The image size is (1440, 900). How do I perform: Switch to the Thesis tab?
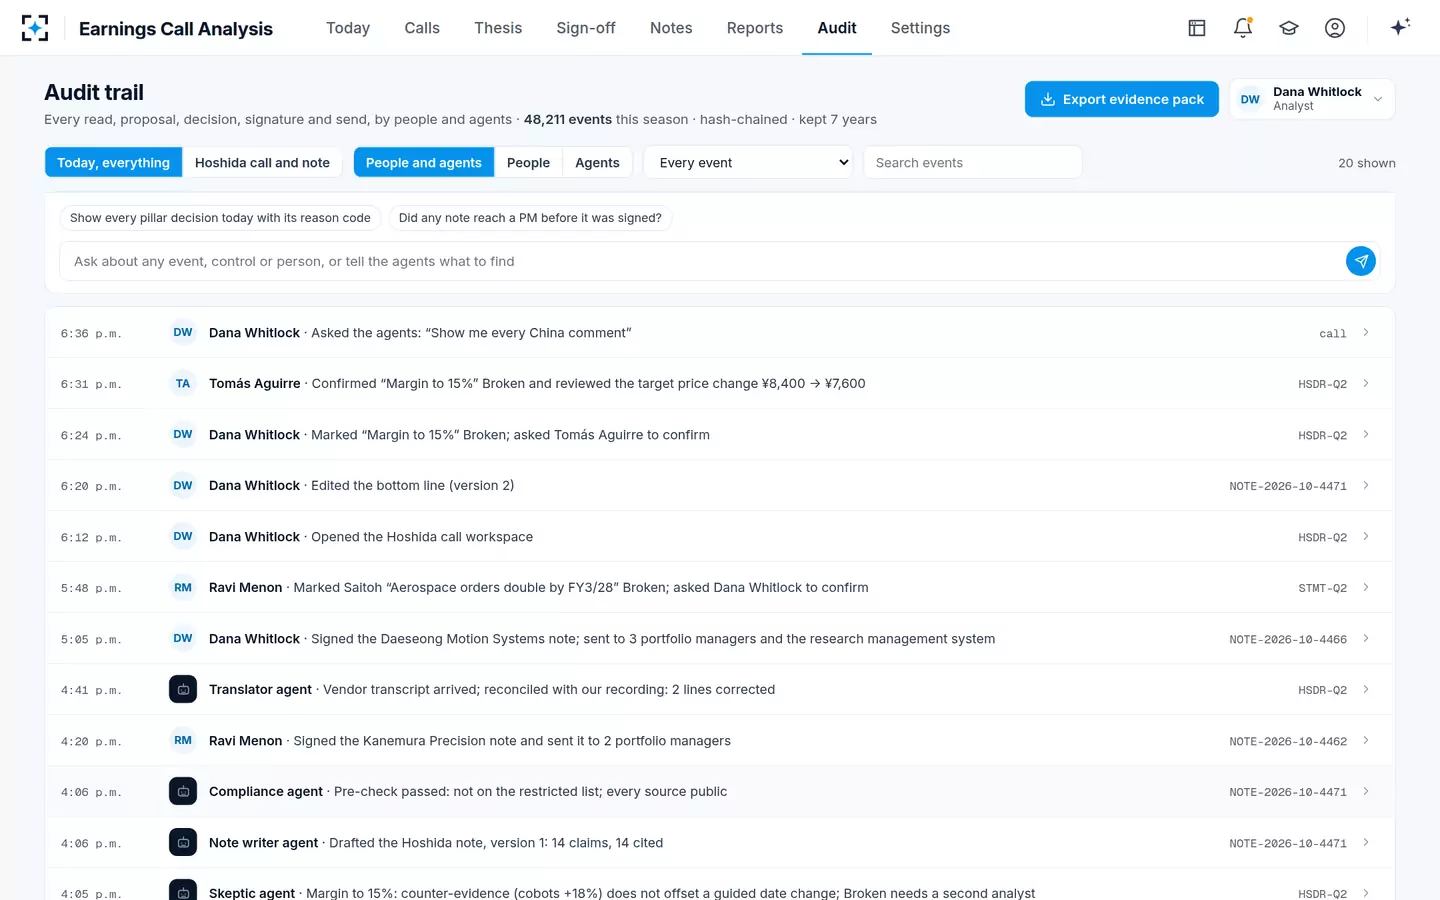point(498,28)
